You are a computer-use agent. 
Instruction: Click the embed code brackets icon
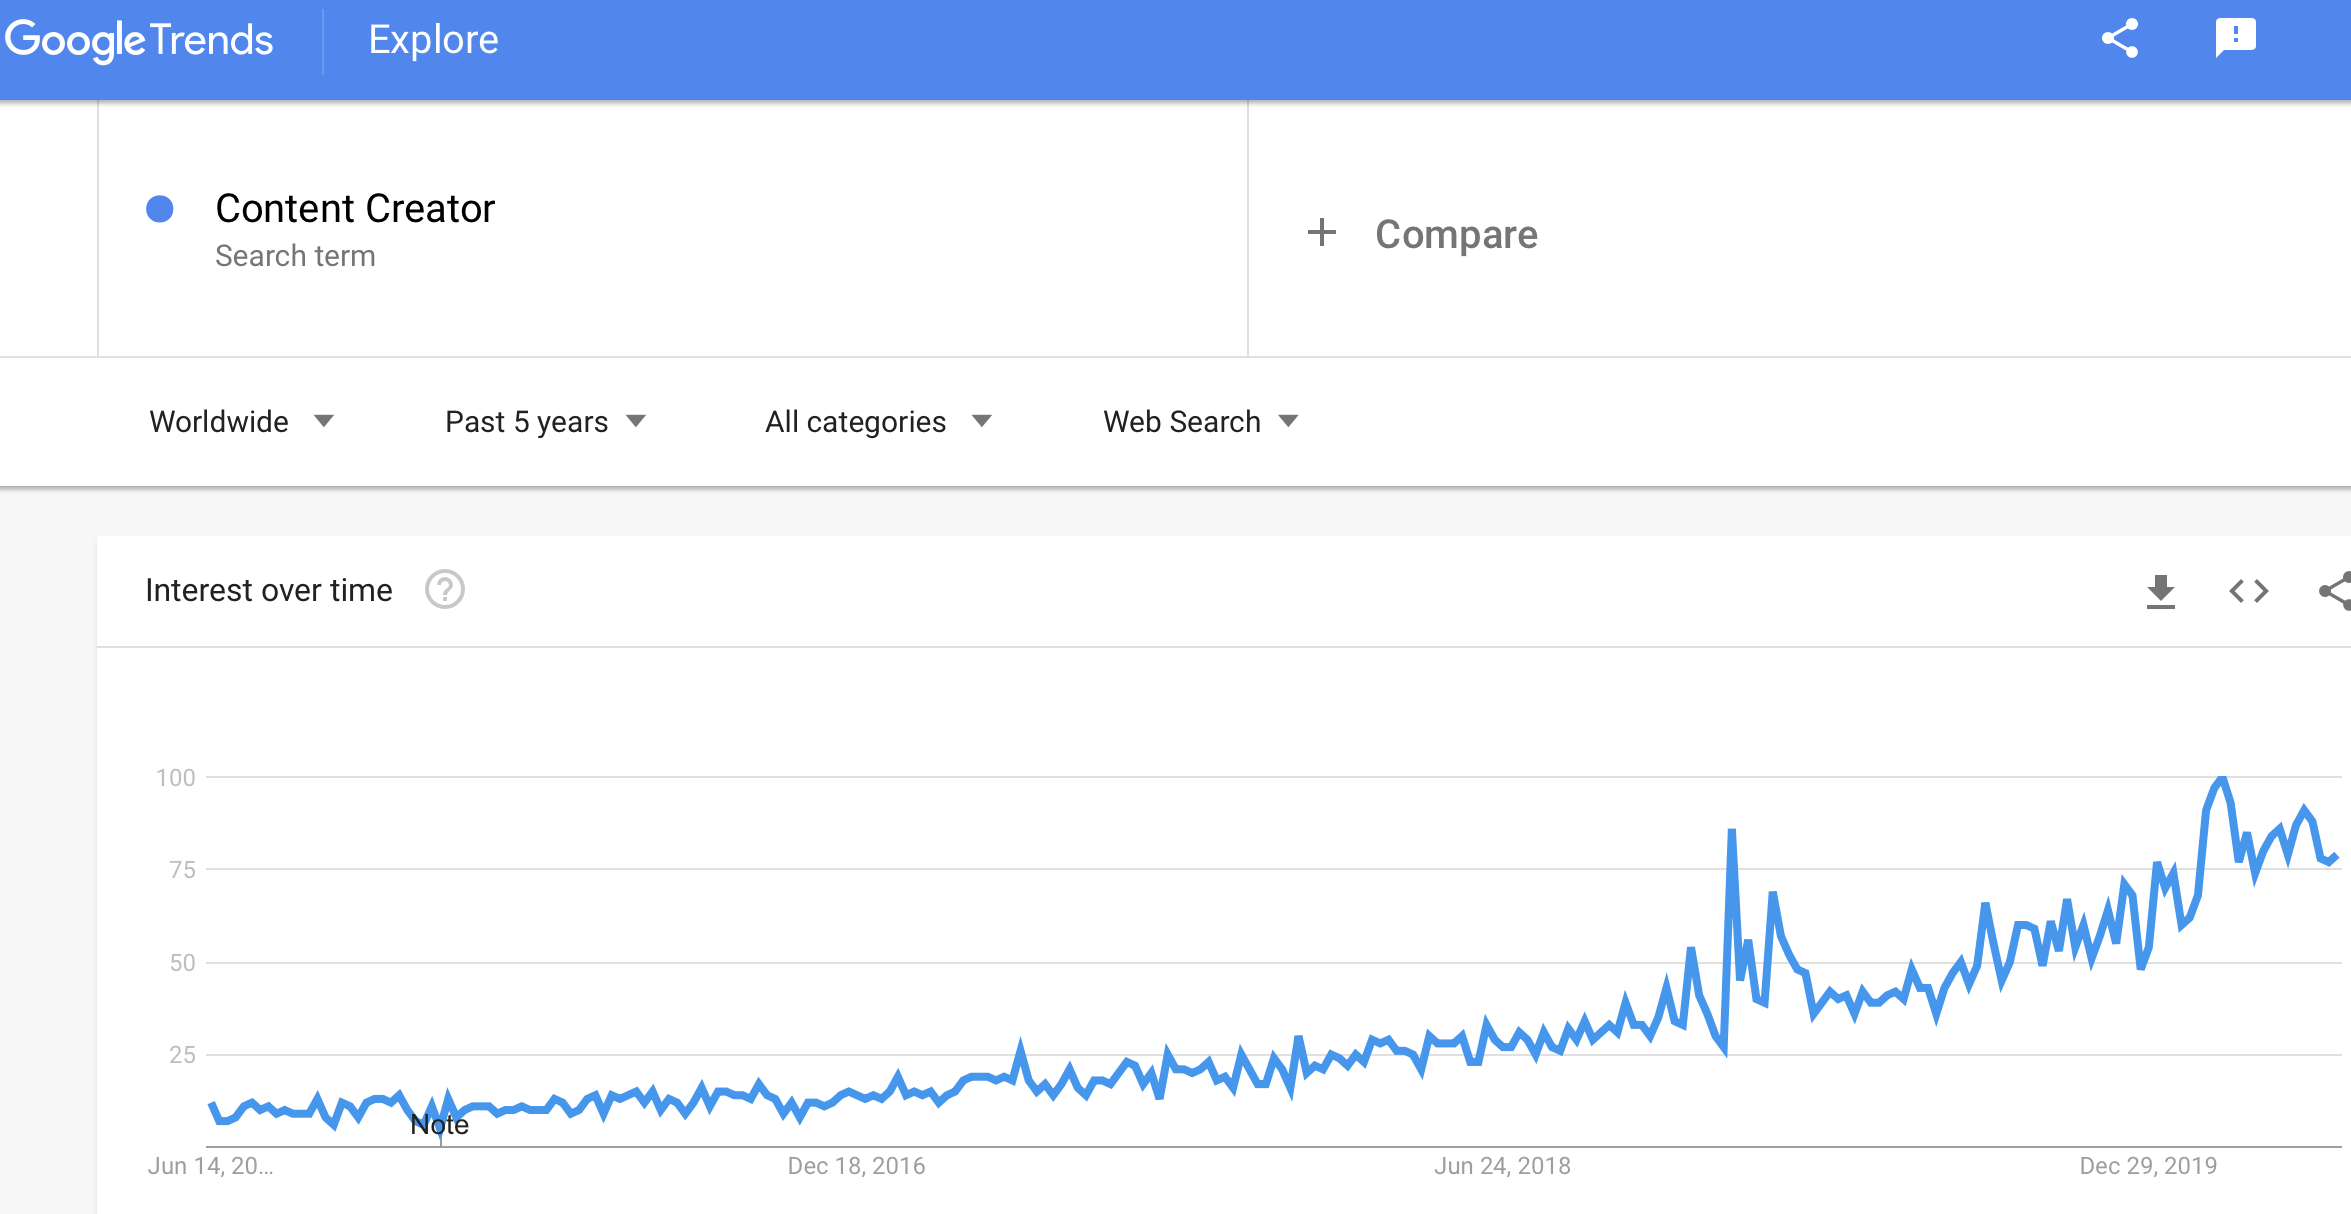coord(2249,591)
